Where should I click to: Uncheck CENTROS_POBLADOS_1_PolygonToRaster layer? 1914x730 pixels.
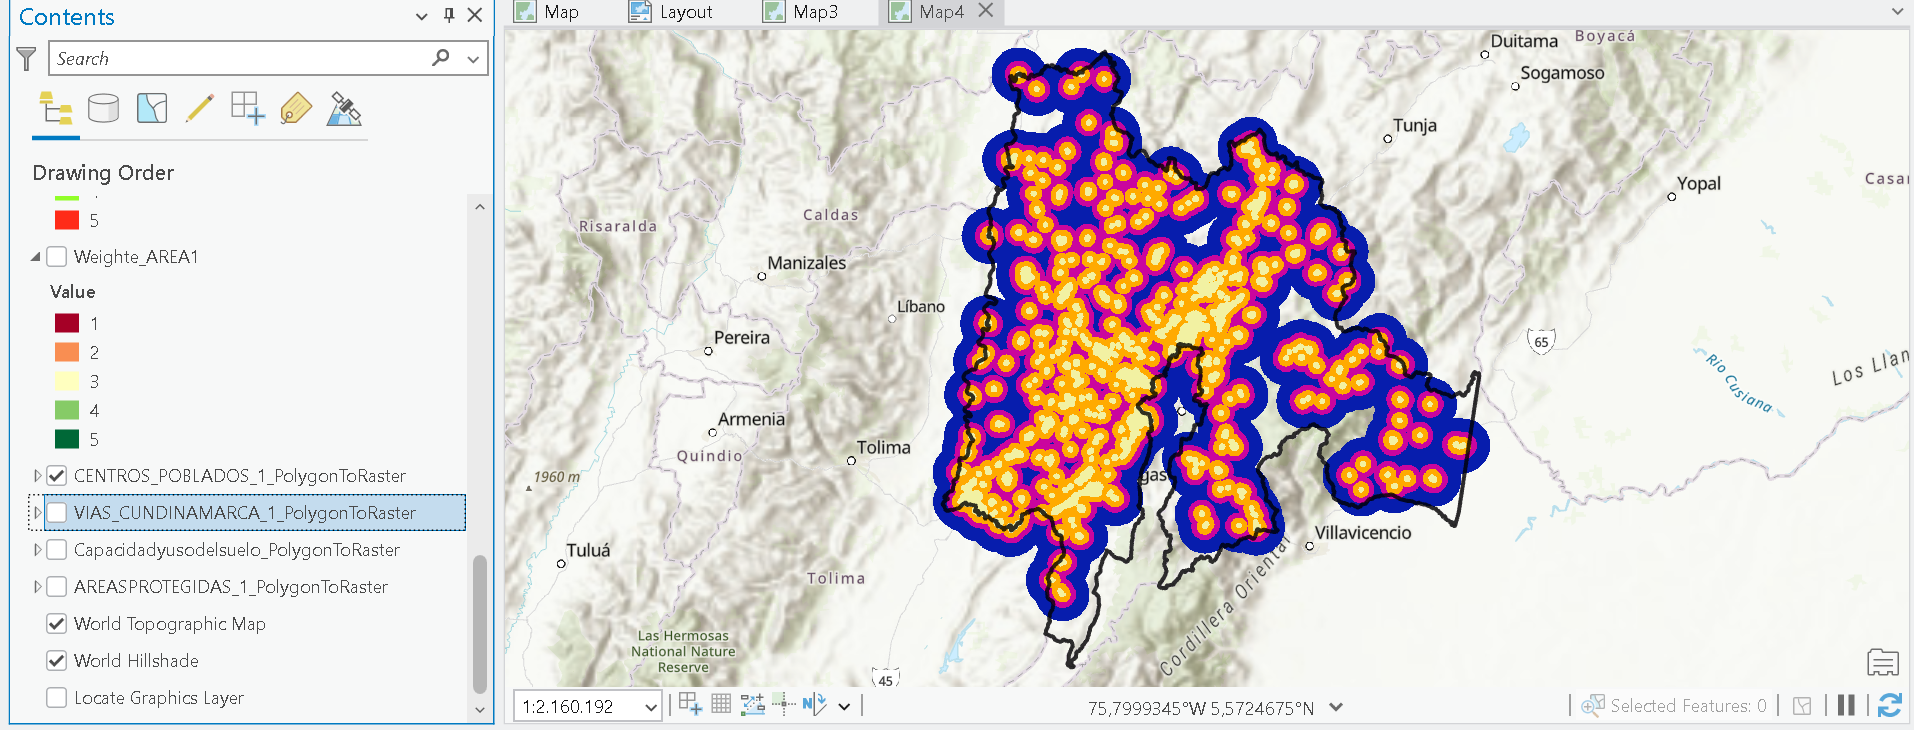57,475
